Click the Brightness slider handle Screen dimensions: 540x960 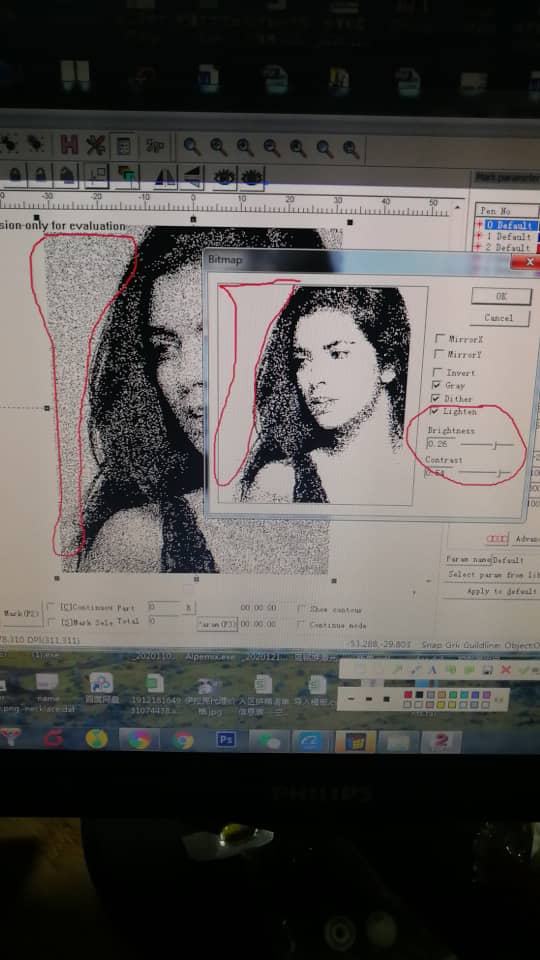coord(495,444)
